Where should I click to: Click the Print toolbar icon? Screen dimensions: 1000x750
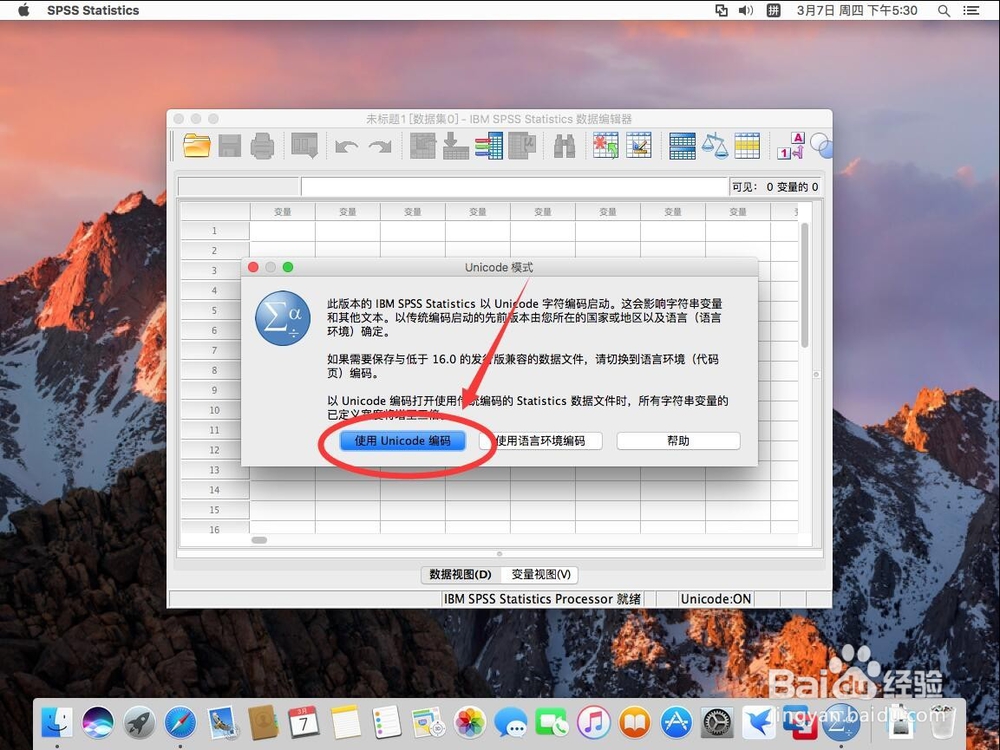click(x=262, y=146)
